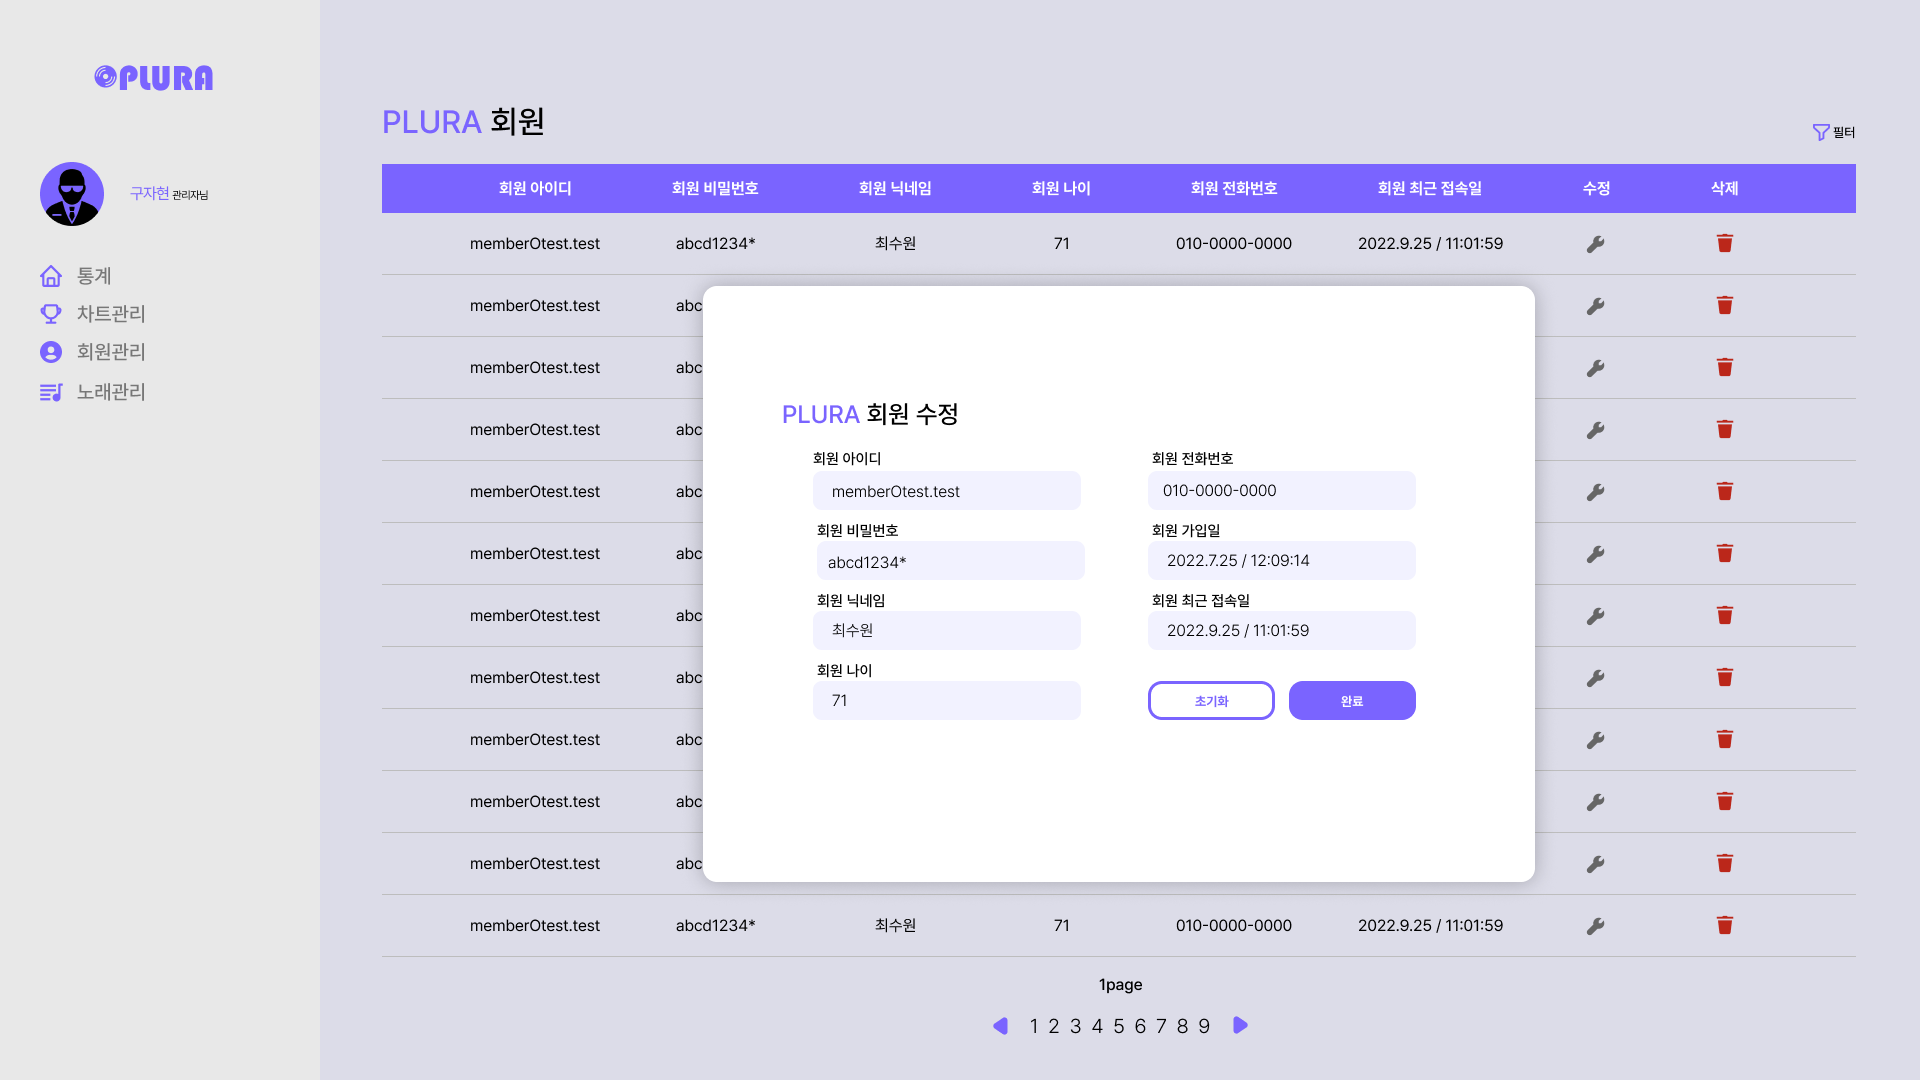
Task: Open 차트관리 chart management menu
Action: (110, 314)
